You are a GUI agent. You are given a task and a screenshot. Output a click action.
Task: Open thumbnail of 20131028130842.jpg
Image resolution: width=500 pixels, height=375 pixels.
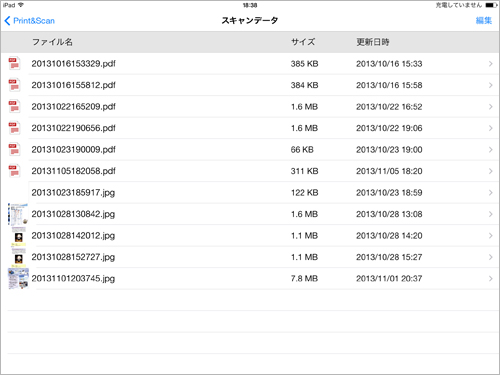pyautogui.click(x=18, y=214)
